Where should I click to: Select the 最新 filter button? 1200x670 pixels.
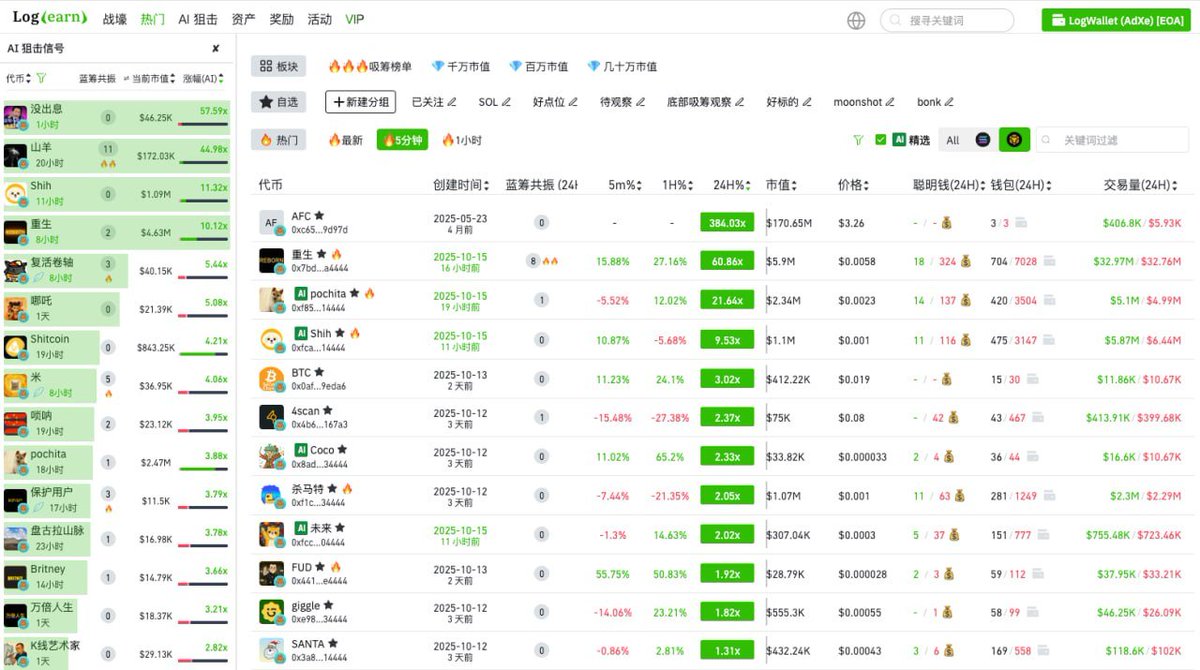point(346,140)
